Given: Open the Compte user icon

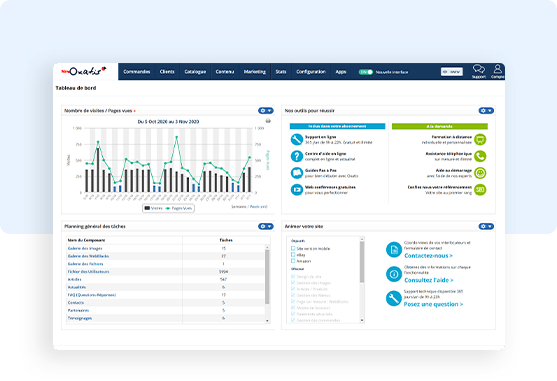Looking at the screenshot, I should point(497,69).
